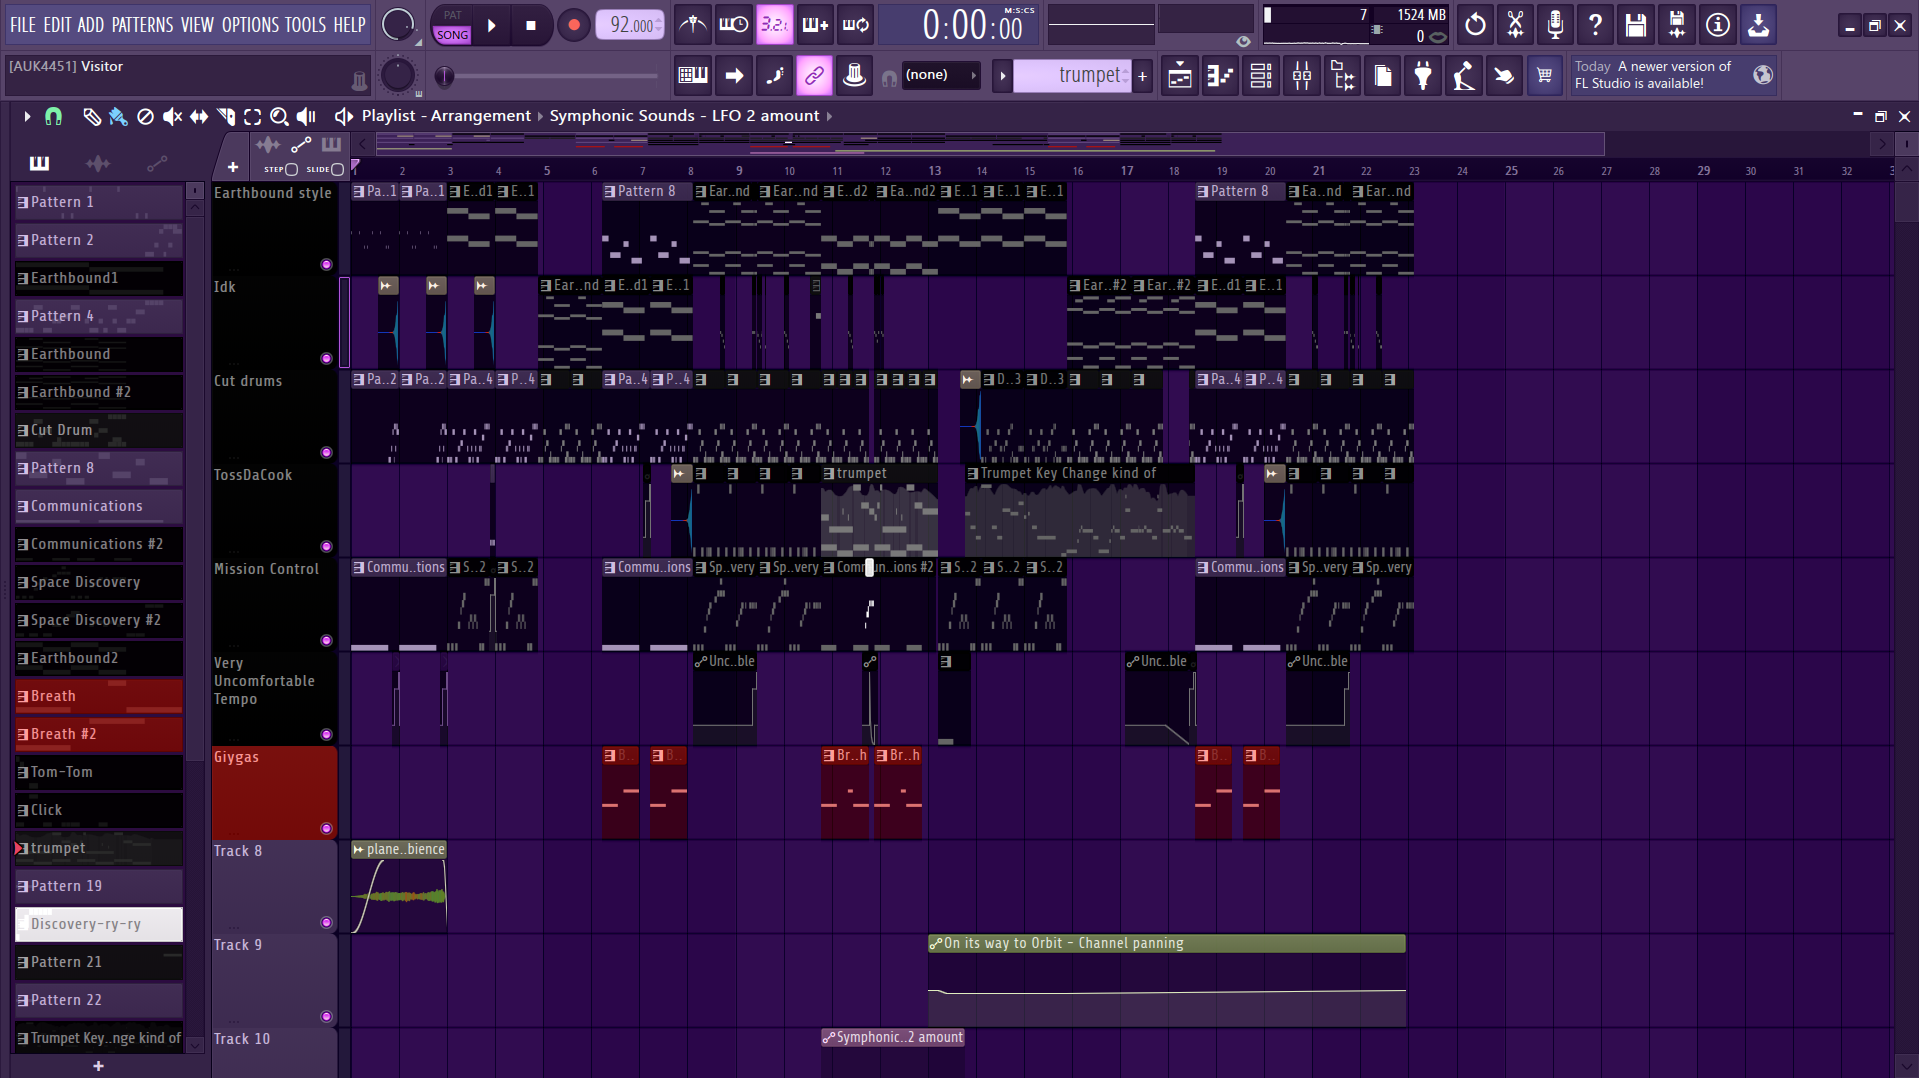Expand arrow after Symphonic Sounds - LFO 2 amount
This screenshot has width=1919, height=1078.
pos(829,116)
